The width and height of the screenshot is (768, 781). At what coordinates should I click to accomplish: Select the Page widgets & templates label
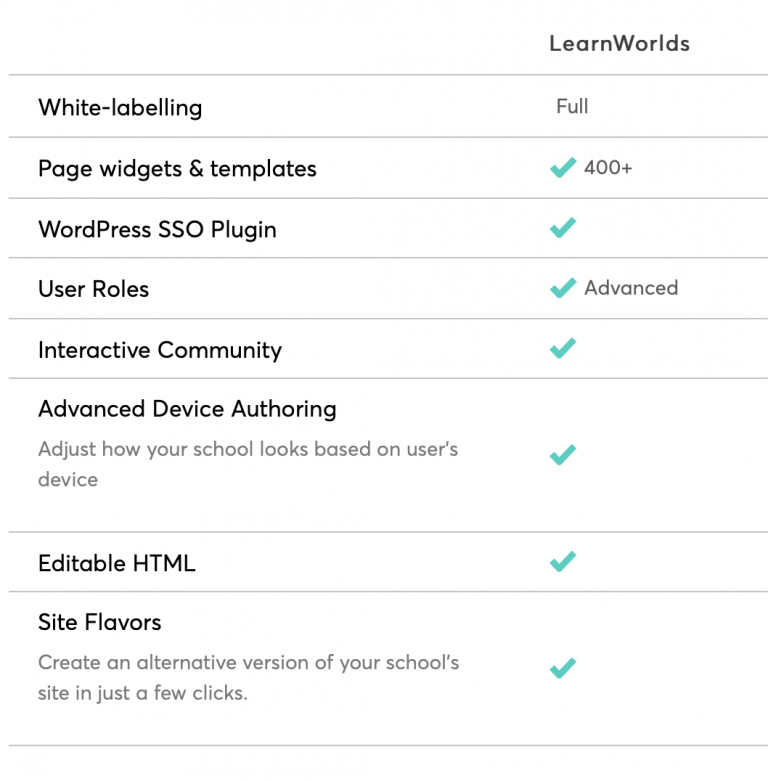click(x=177, y=169)
